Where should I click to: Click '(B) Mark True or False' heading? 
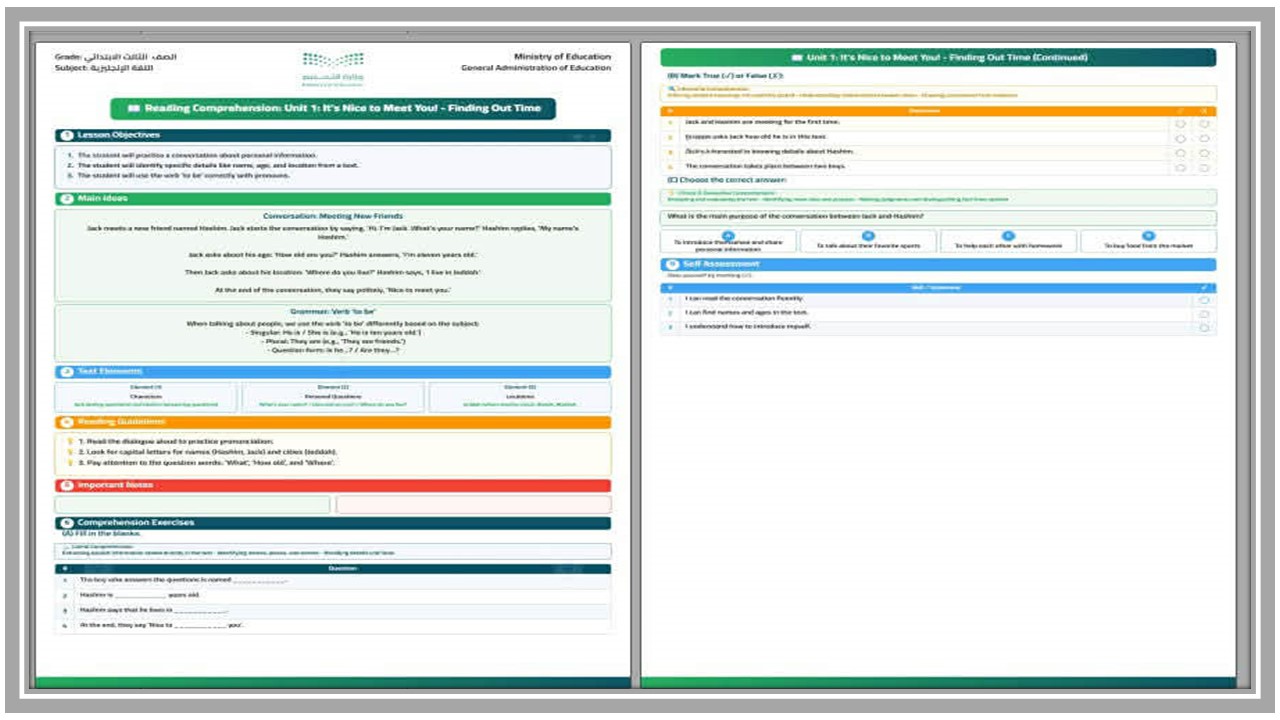(725, 76)
